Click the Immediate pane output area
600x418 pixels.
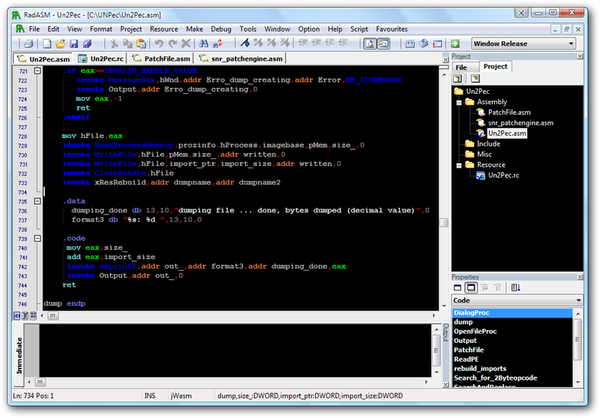click(x=235, y=351)
